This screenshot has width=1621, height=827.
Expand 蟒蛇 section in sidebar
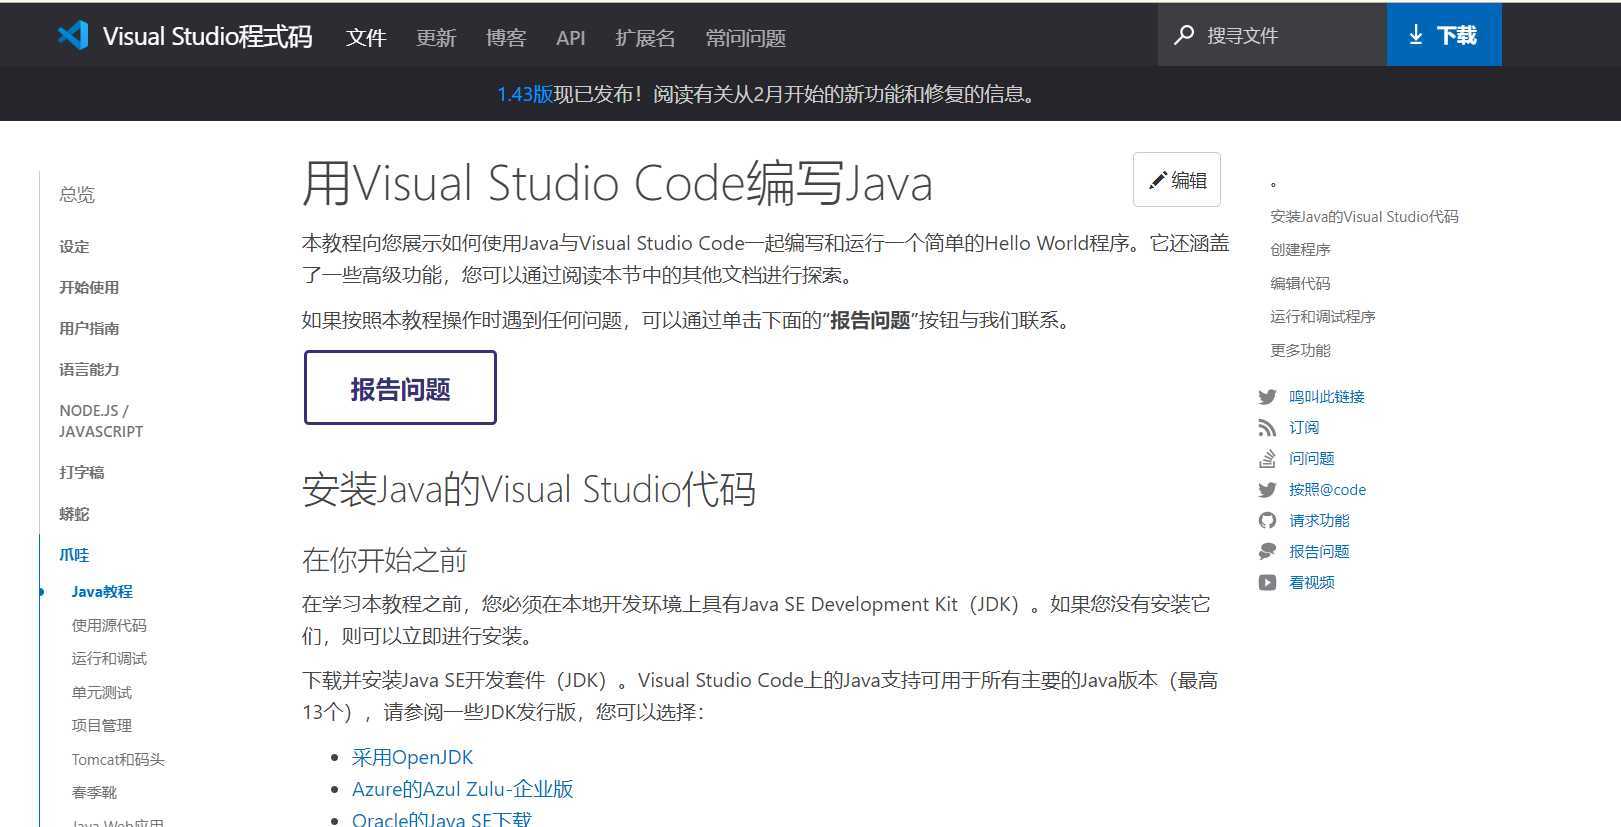click(x=74, y=515)
